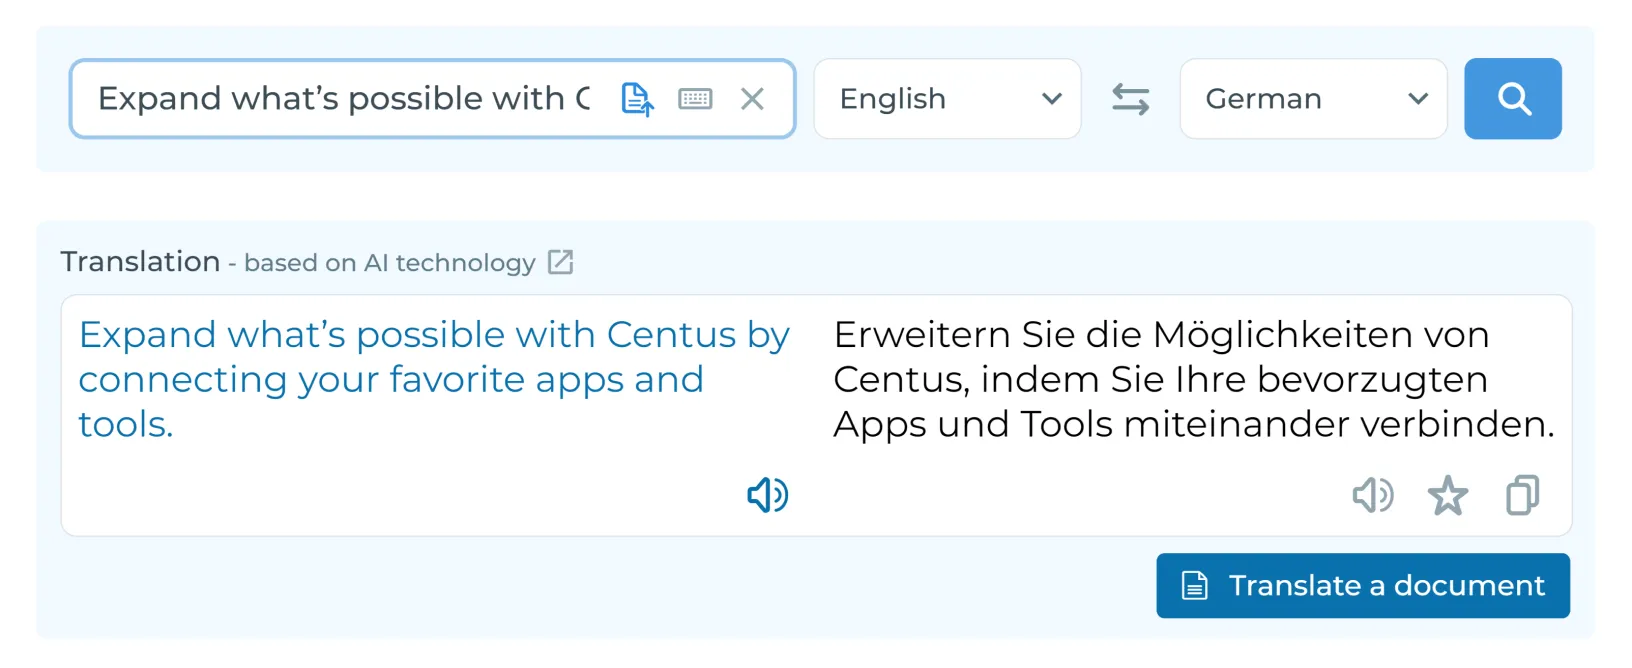The height and width of the screenshot is (668, 1632).
Task: Follow the 'based on AI technology' link
Action: 390,263
